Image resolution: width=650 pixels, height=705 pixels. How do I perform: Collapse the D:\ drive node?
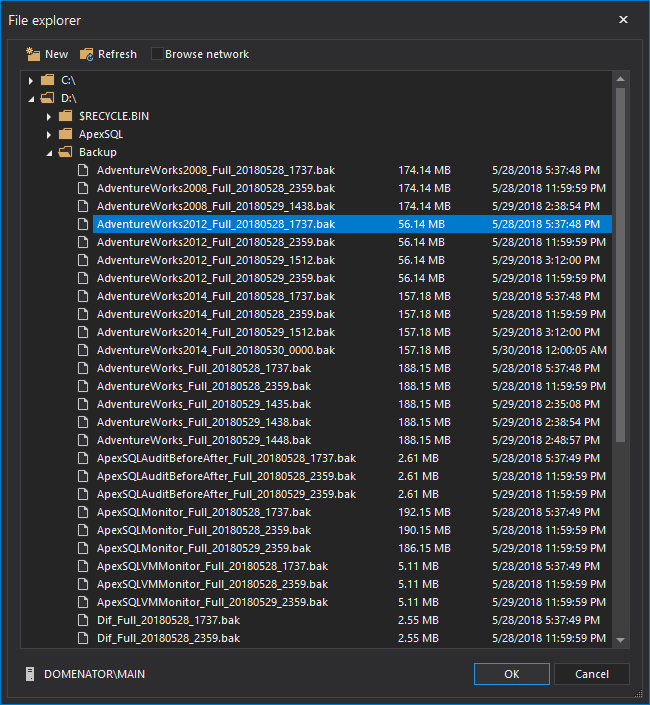coord(31,98)
